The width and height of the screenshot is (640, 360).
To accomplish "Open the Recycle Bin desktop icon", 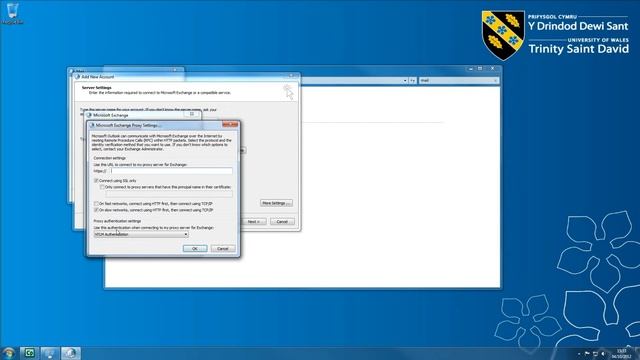I will [x=12, y=13].
